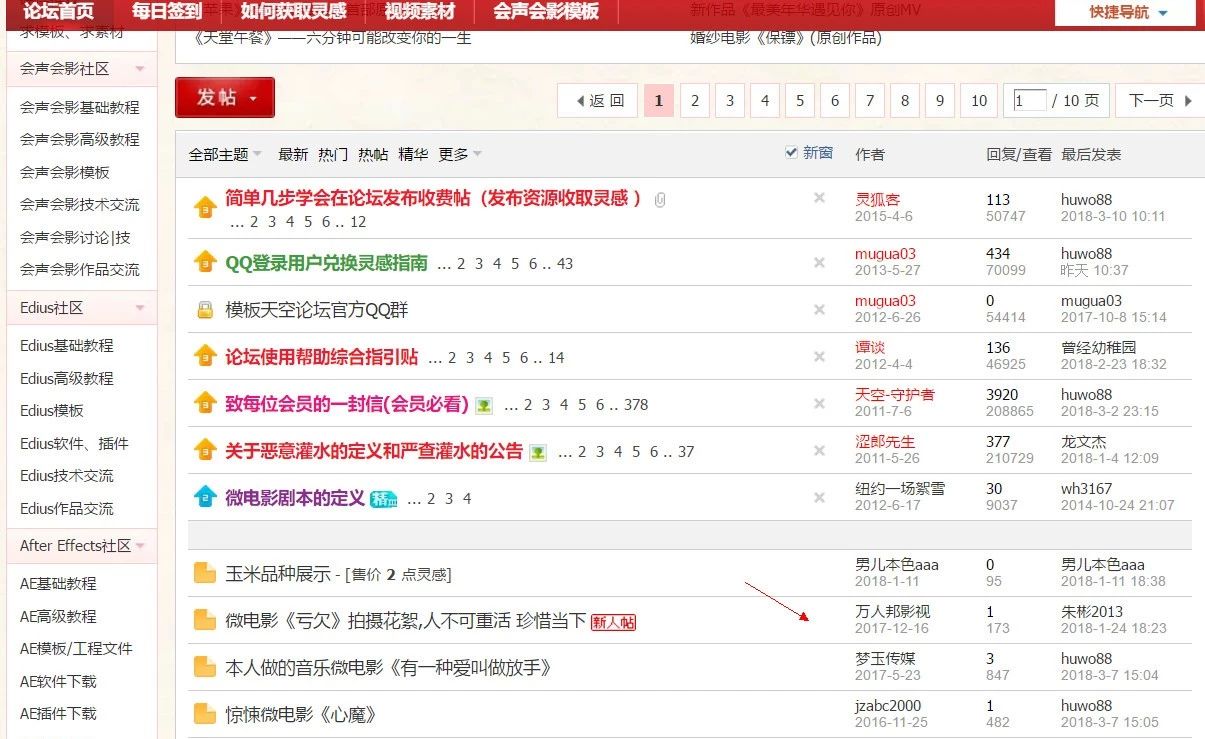The width and height of the screenshot is (1205, 739).
Task: Click the 精品 badge on 微电影剧本的定义
Action: (383, 495)
